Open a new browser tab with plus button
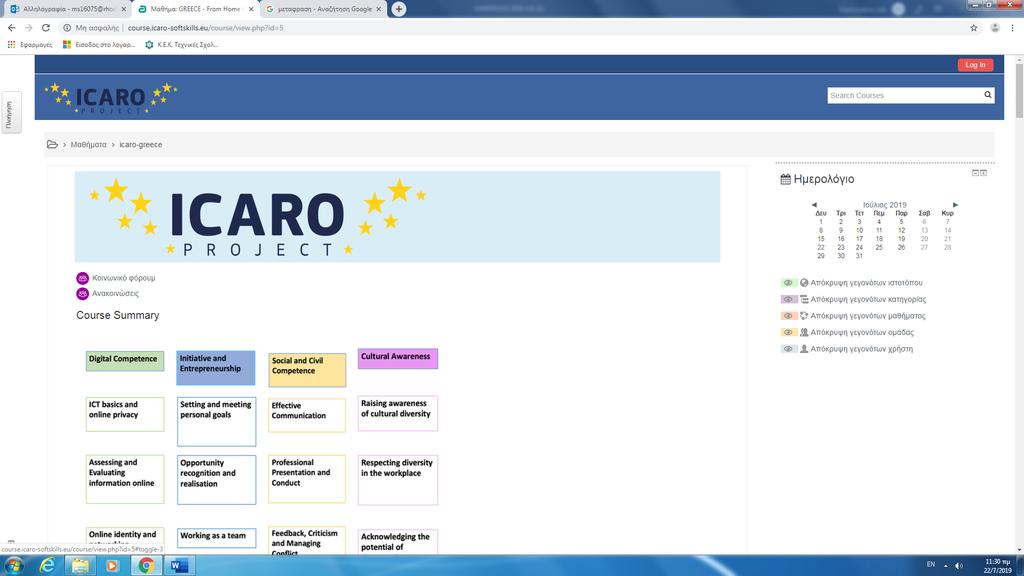The height and width of the screenshot is (576, 1024). [398, 9]
